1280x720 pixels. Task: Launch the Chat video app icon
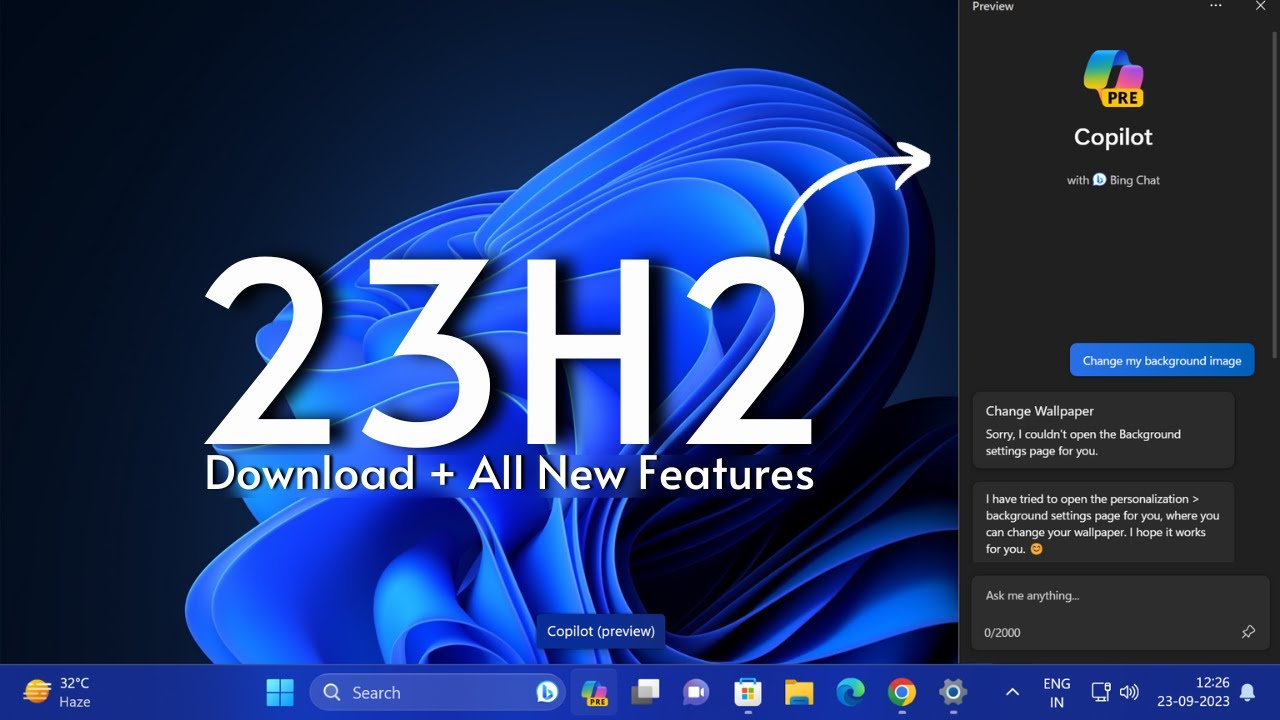695,692
